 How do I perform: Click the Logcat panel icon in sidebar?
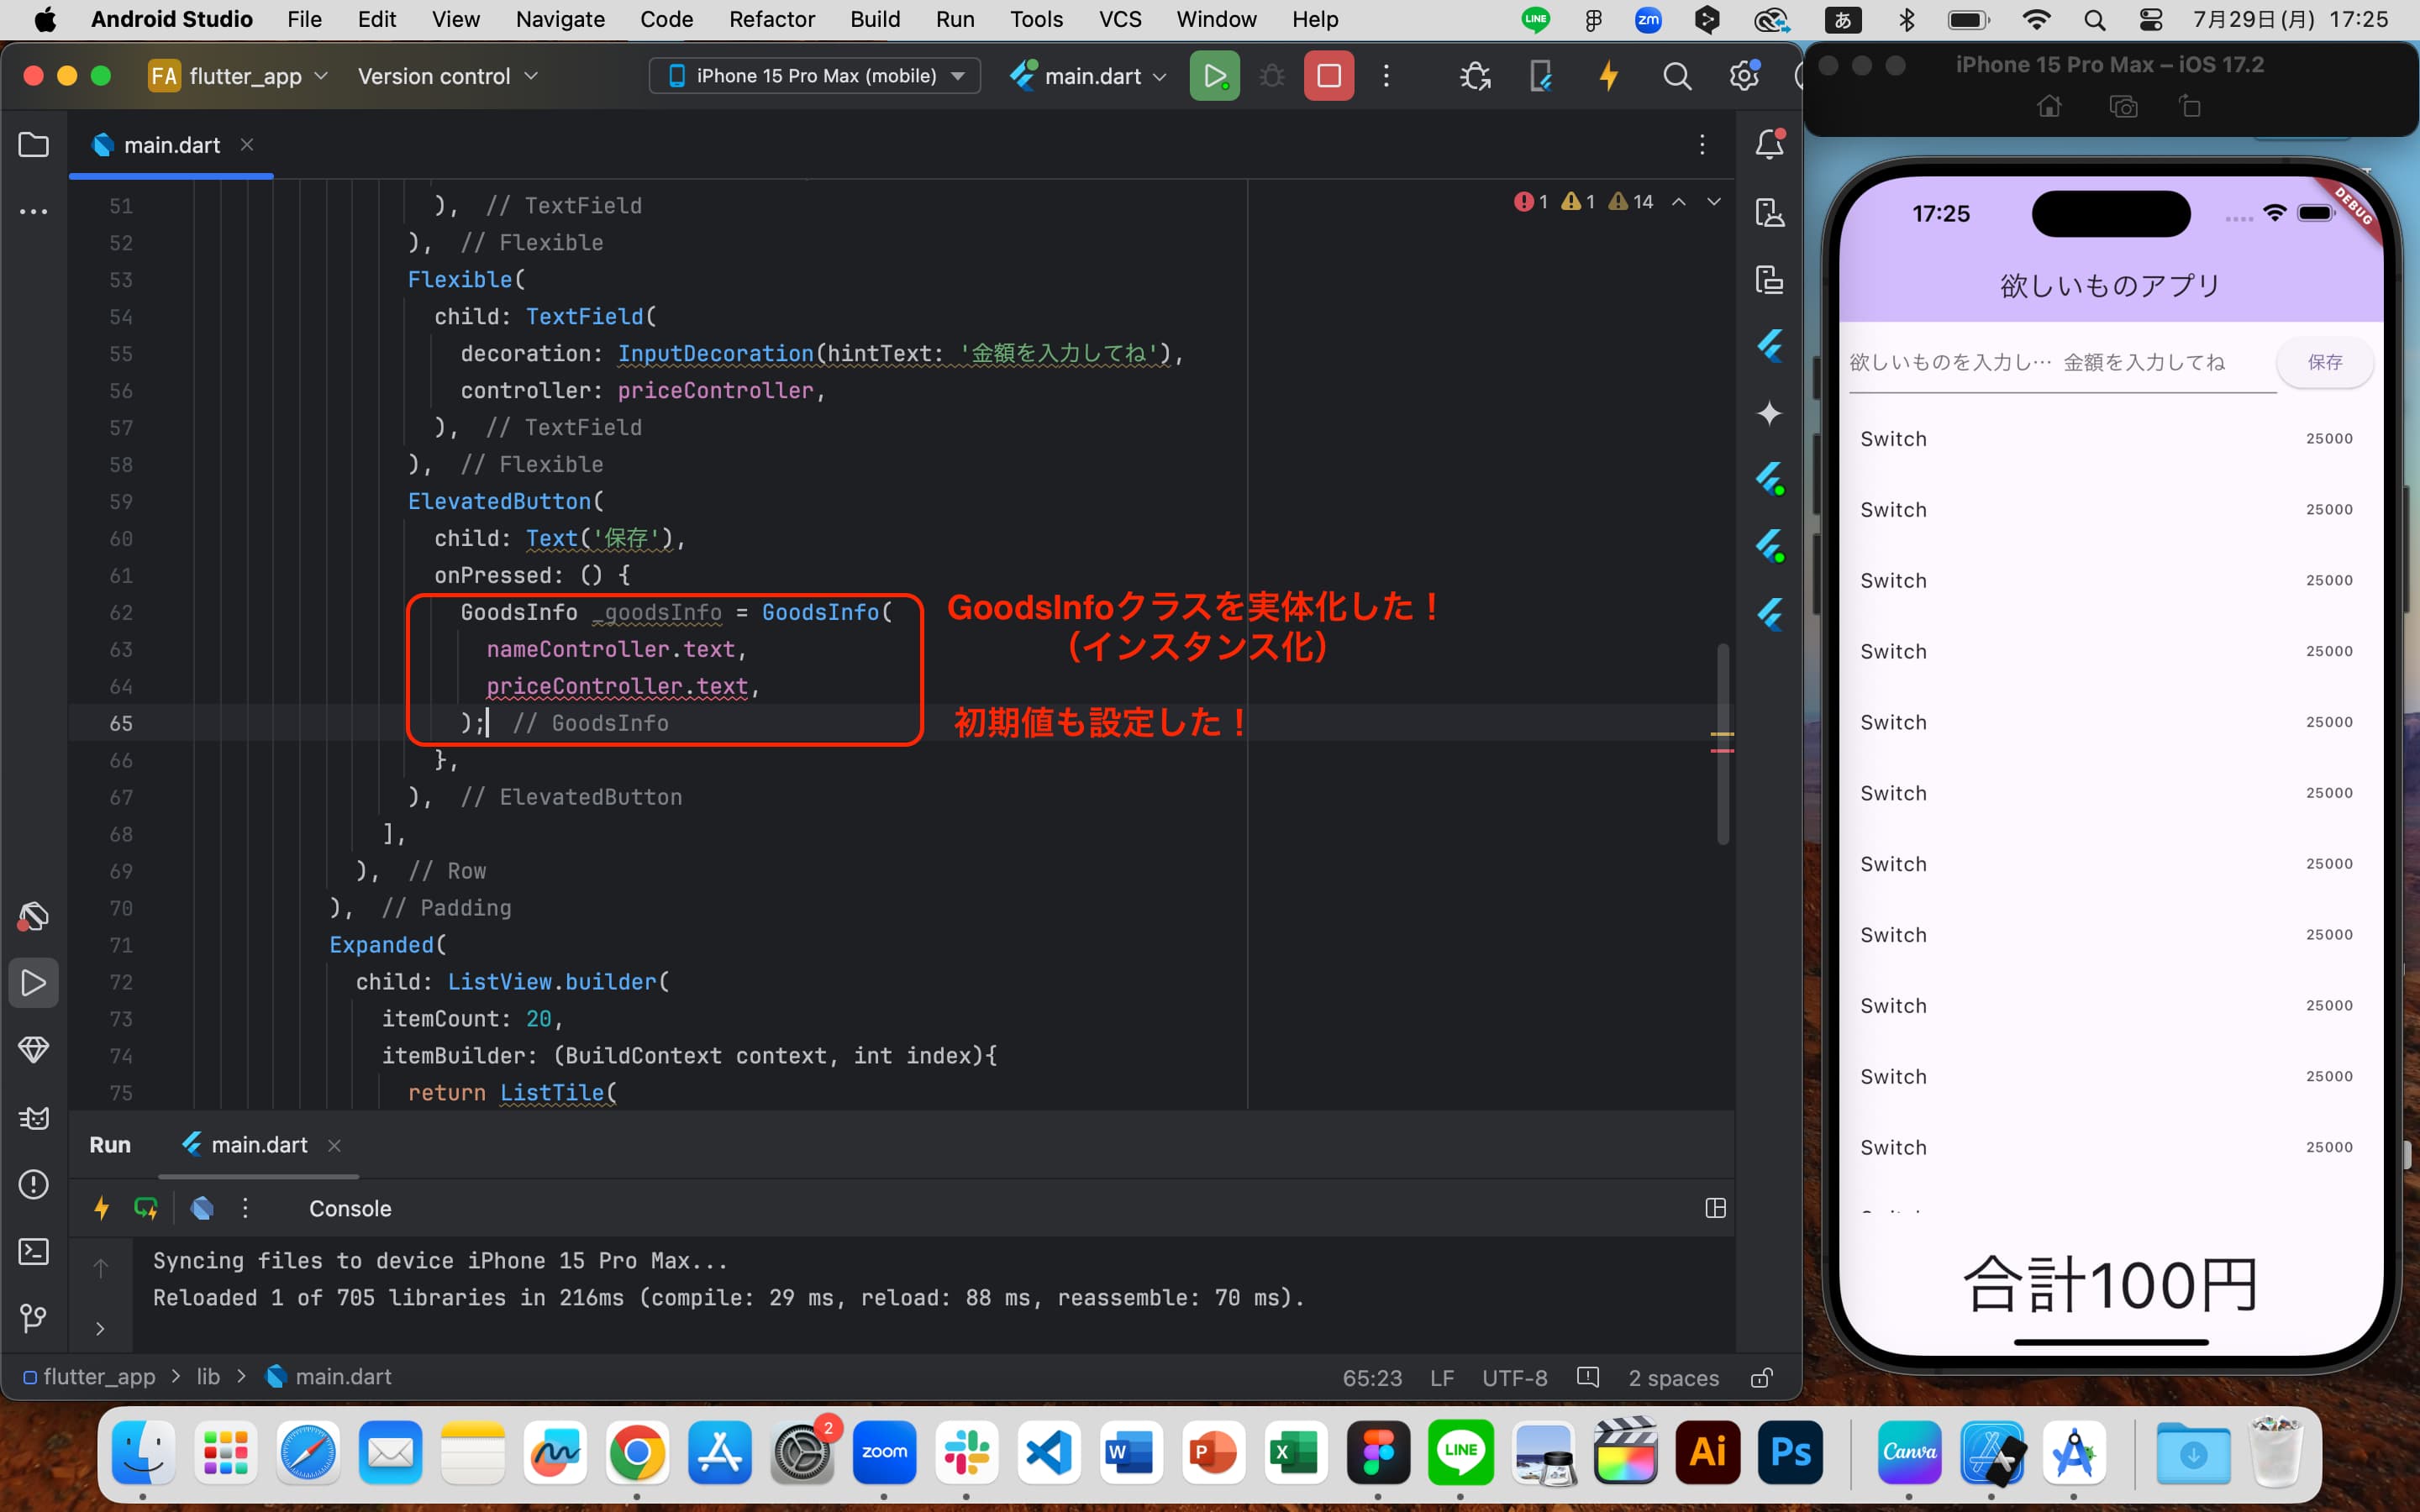tap(33, 1116)
